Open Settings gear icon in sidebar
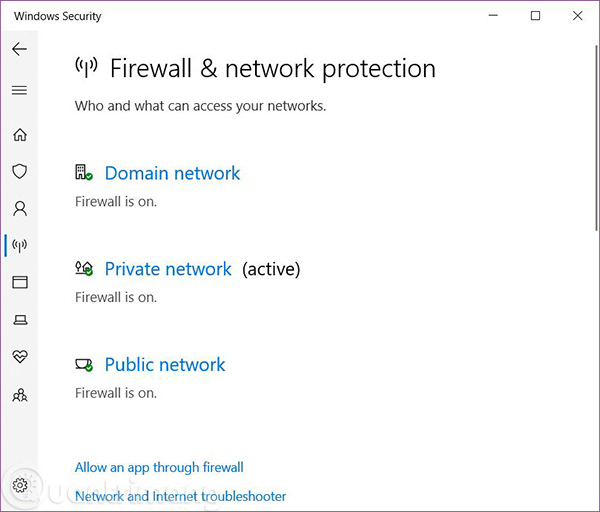Image resolution: width=600 pixels, height=512 pixels. (20, 485)
